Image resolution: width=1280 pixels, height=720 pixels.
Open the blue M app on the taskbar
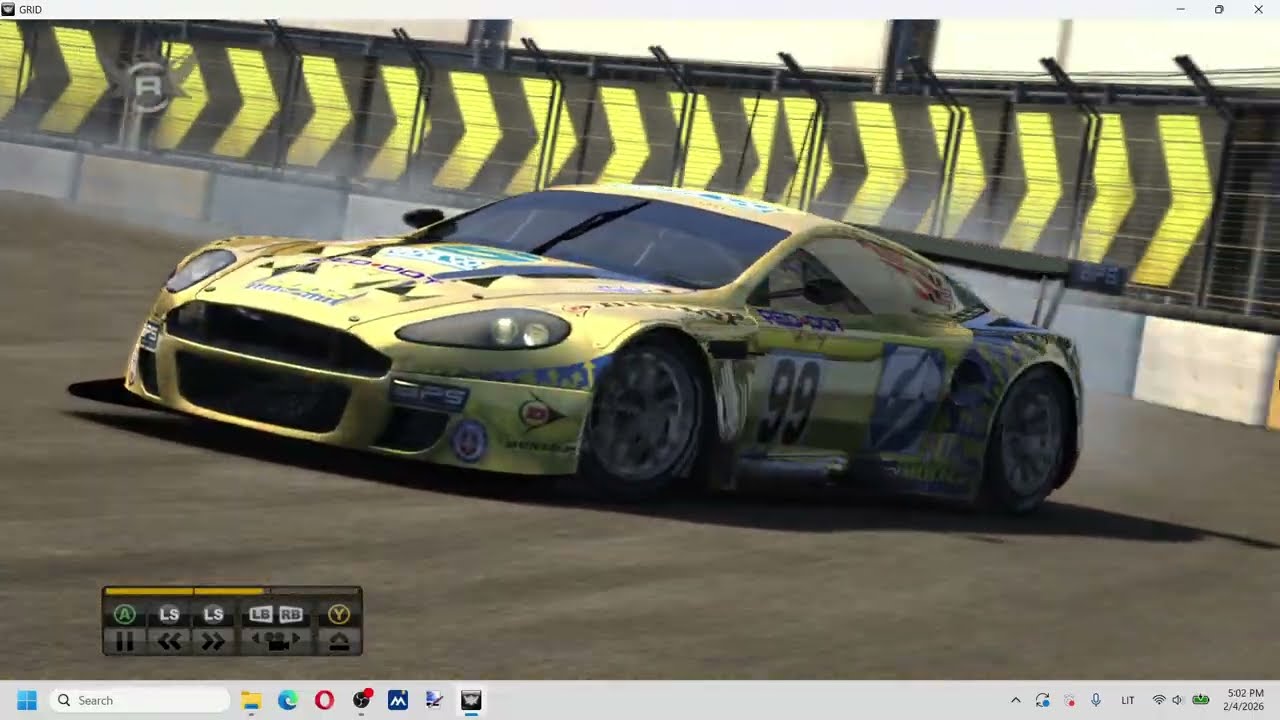[x=398, y=700]
